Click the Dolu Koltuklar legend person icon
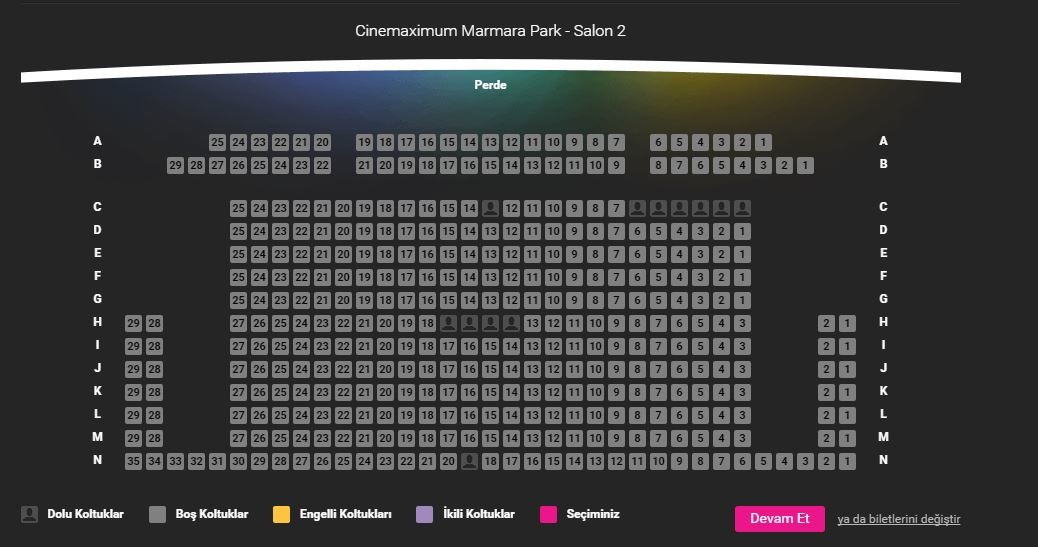1038x547 pixels. (29, 515)
